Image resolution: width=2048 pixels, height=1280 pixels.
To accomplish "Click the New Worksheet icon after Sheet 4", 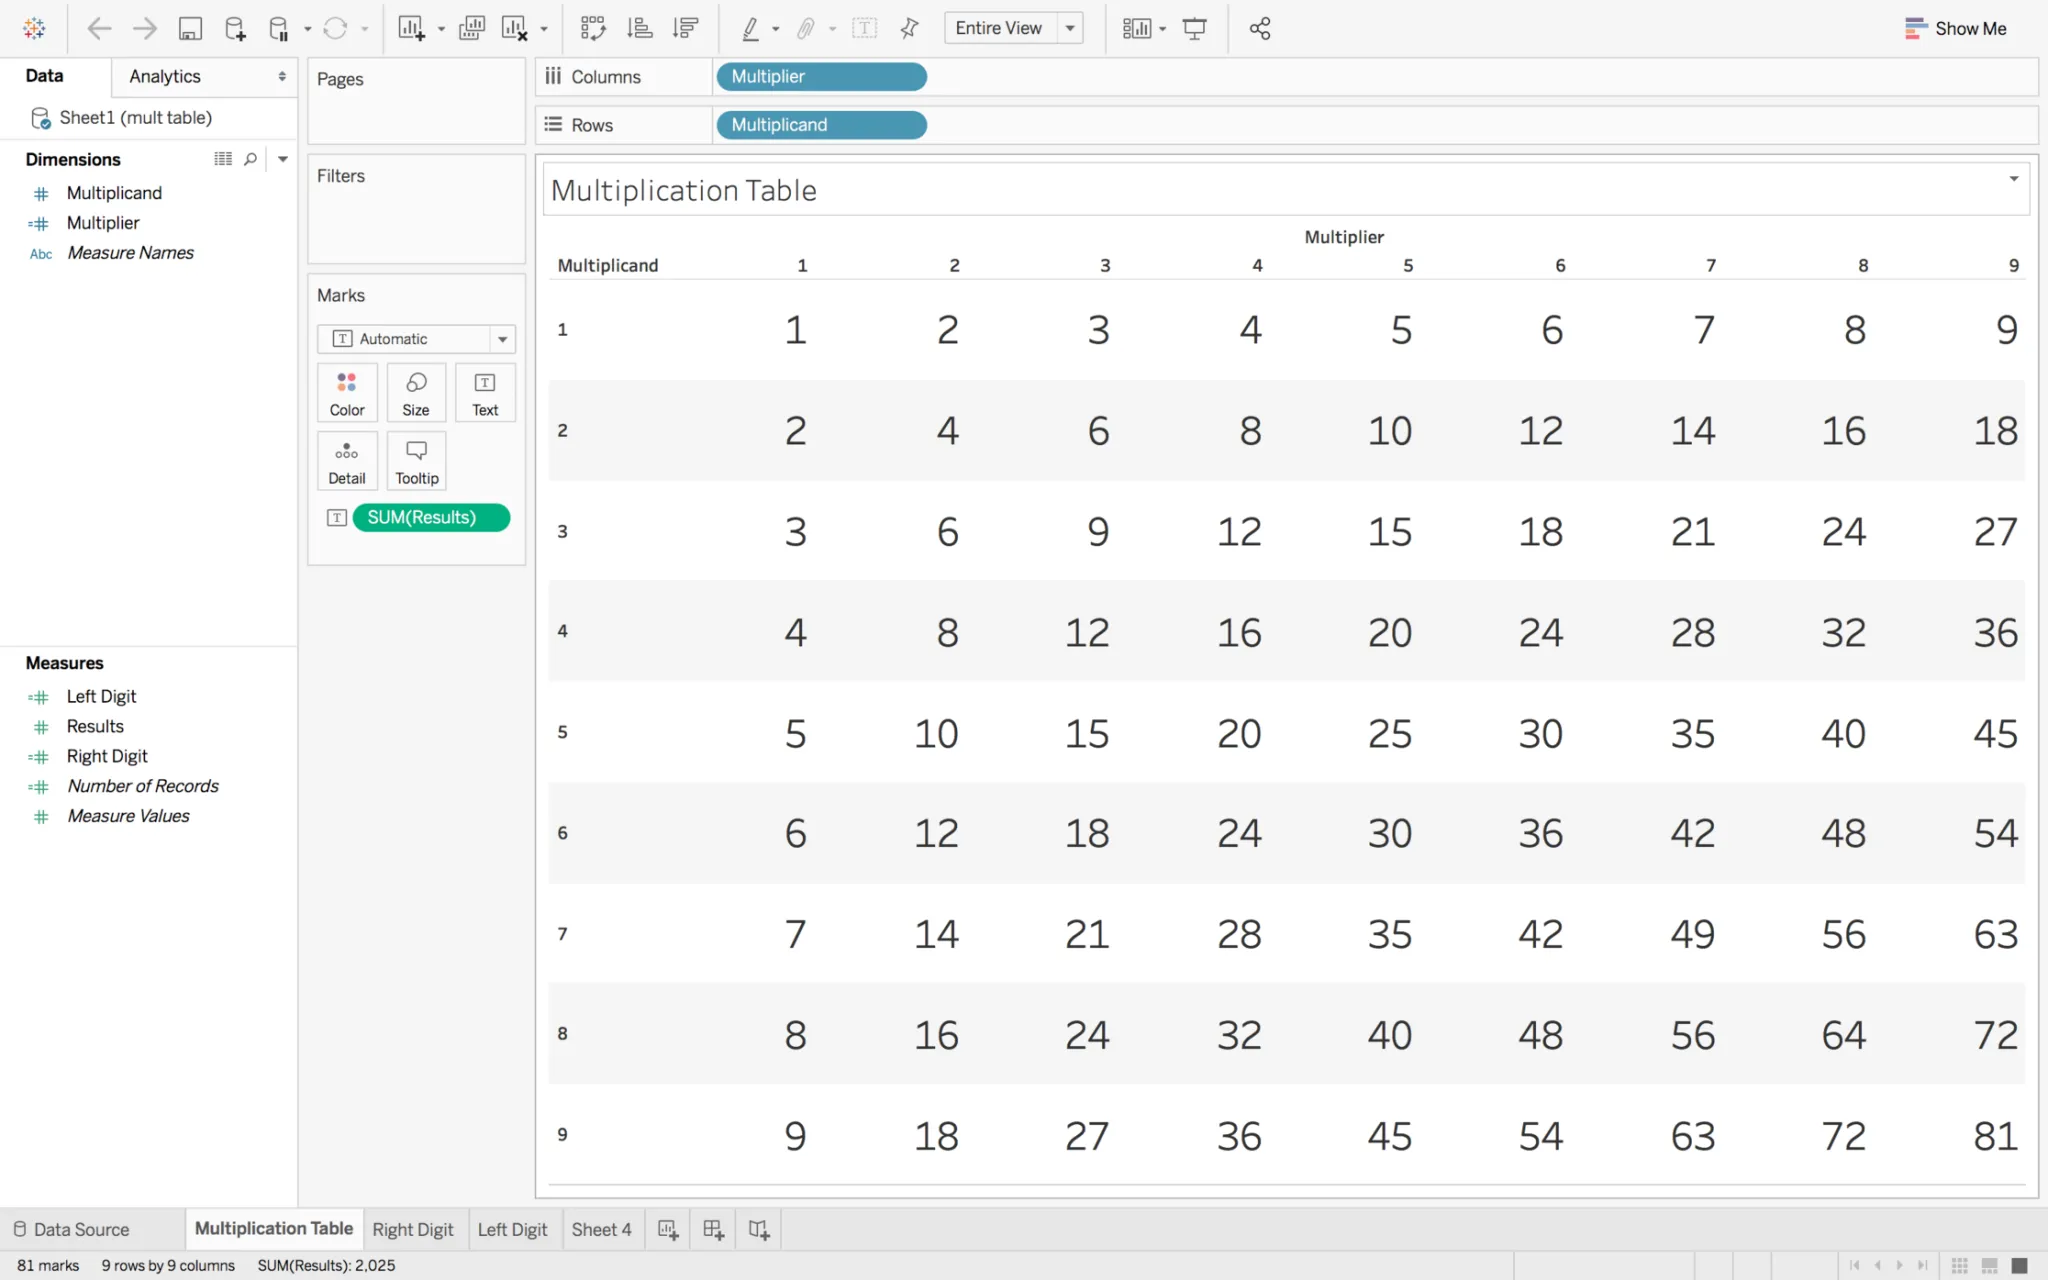I will point(668,1229).
